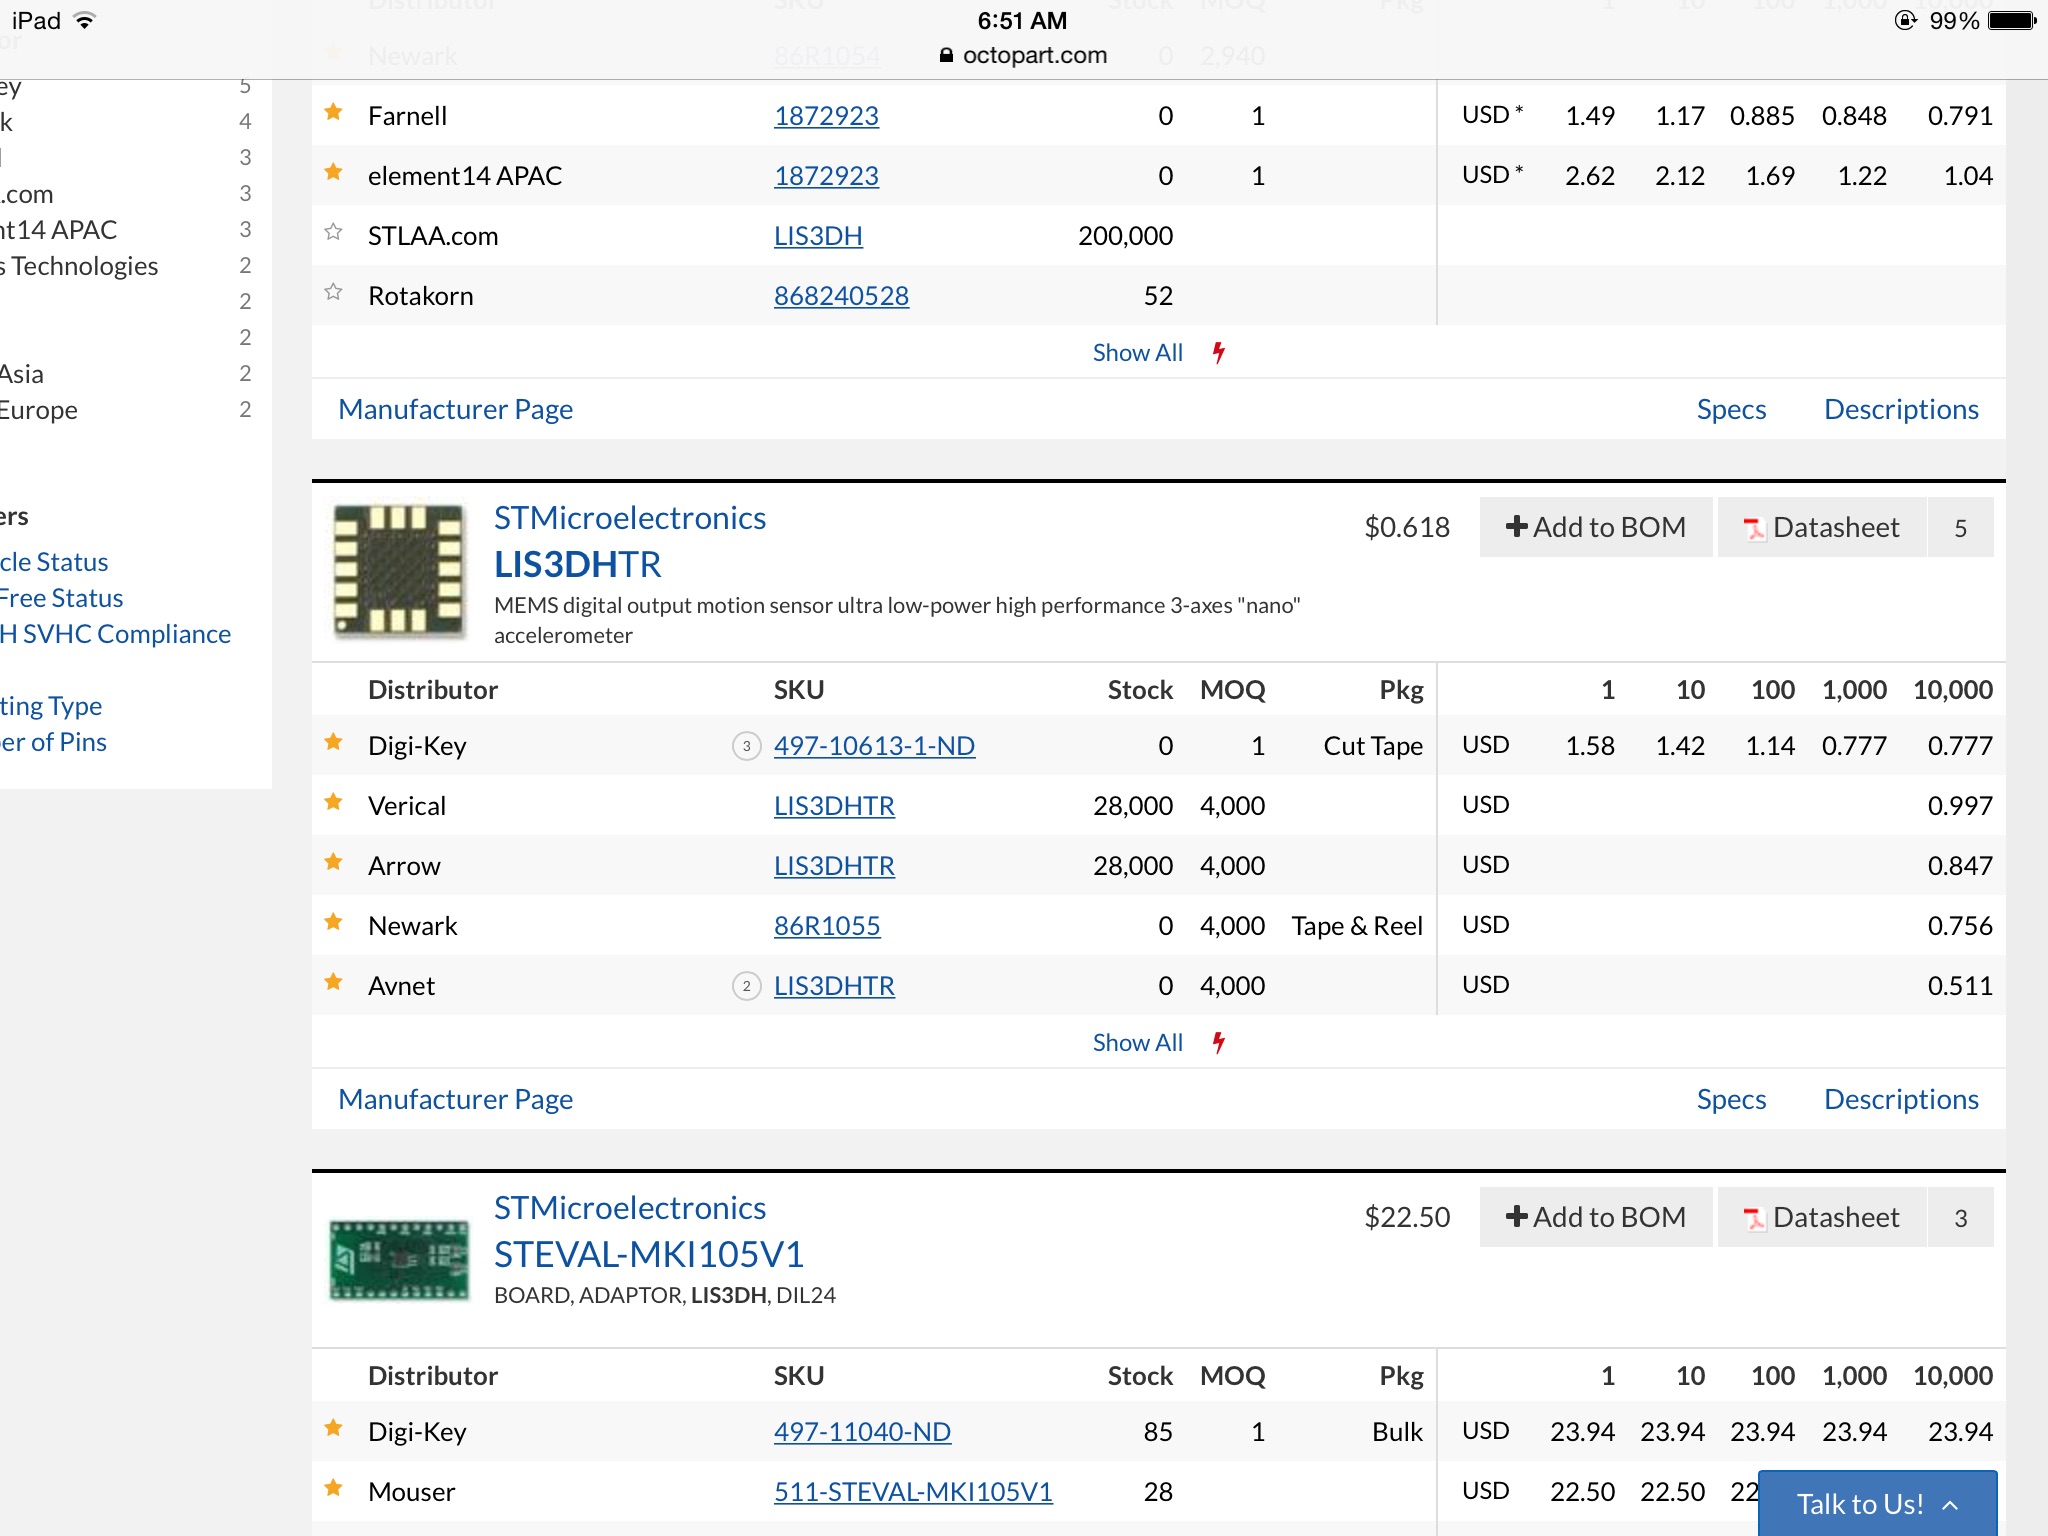2048x1536 pixels.
Task: Open the STLAA.com LIS3DH SKU link
Action: tap(818, 236)
